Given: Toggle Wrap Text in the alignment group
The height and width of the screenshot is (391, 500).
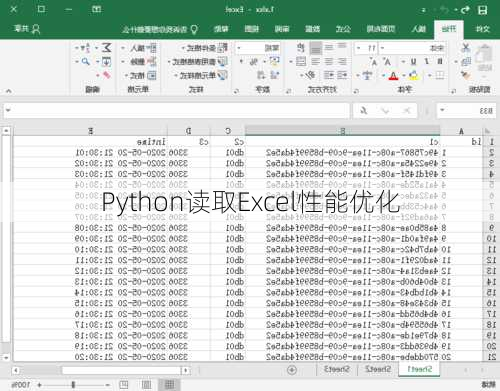Looking at the screenshot, I should pyautogui.click(x=301, y=48).
